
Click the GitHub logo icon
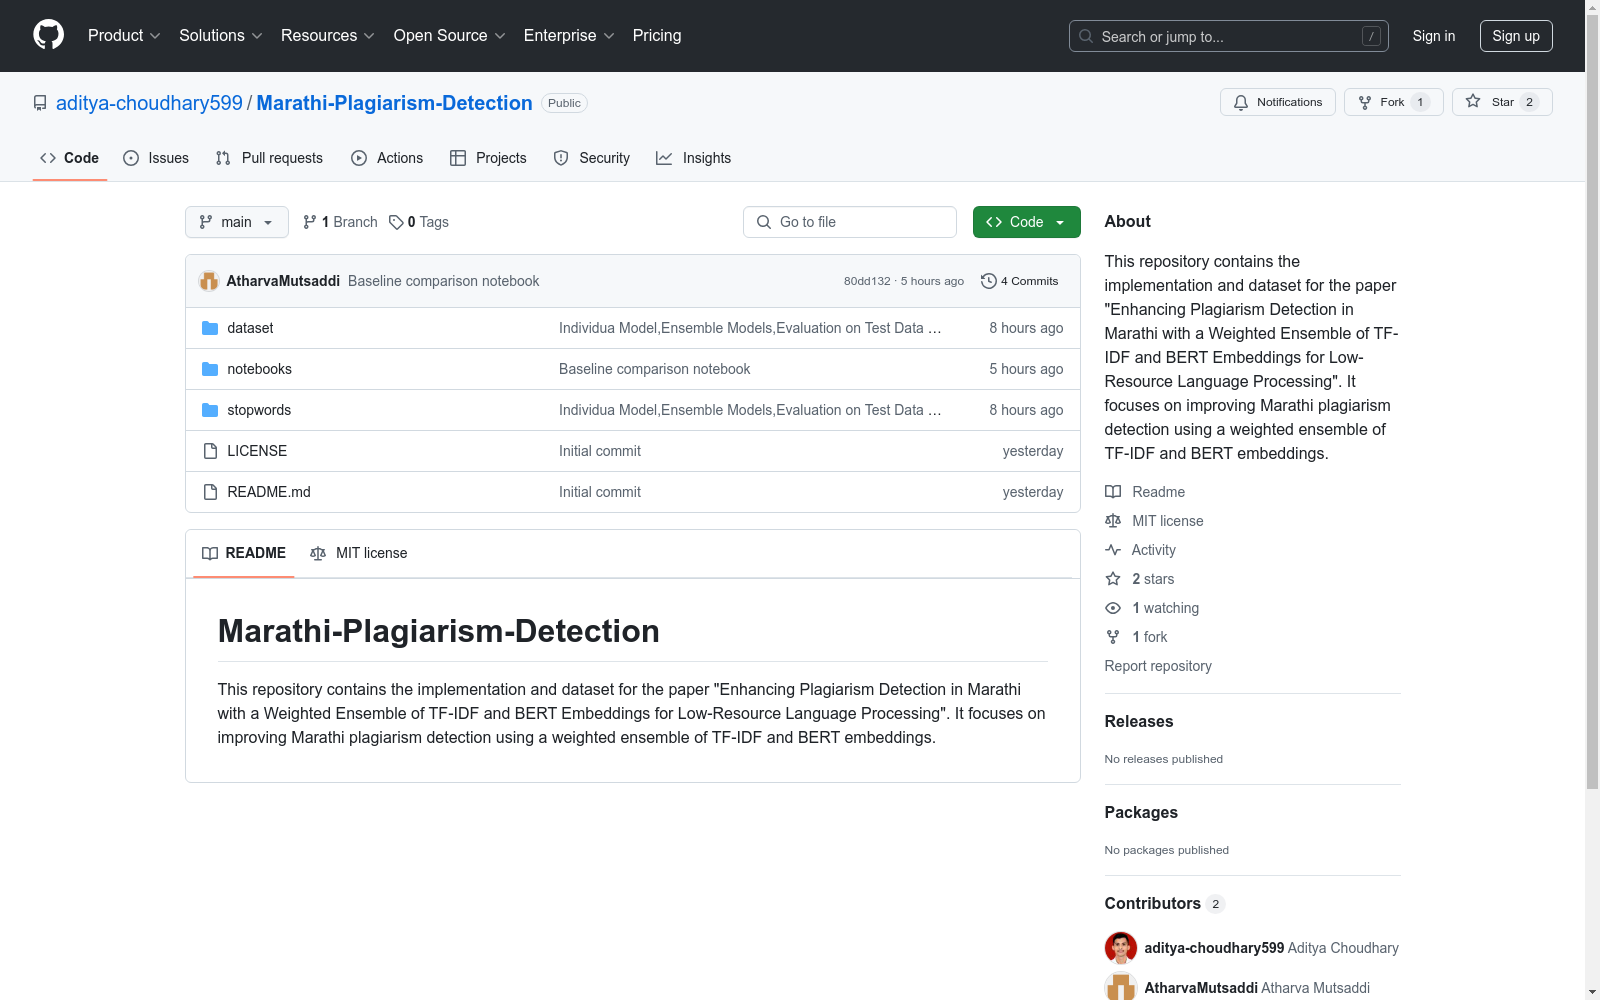(x=48, y=35)
